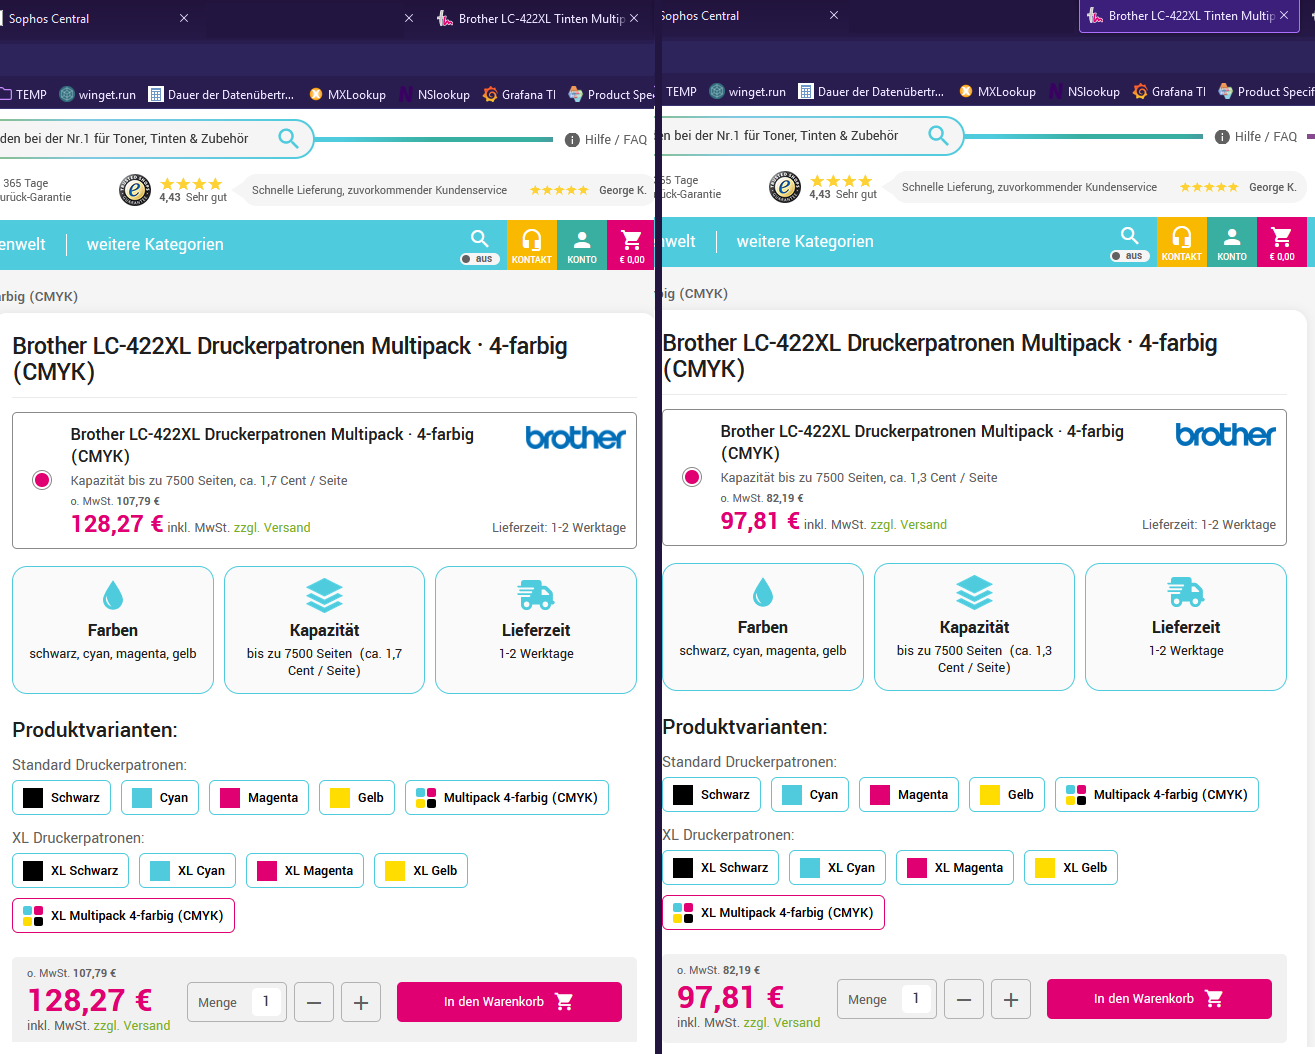Image resolution: width=1315 pixels, height=1054 pixels.
Task: Select XL Cyan variant in right window
Action: [x=838, y=868]
